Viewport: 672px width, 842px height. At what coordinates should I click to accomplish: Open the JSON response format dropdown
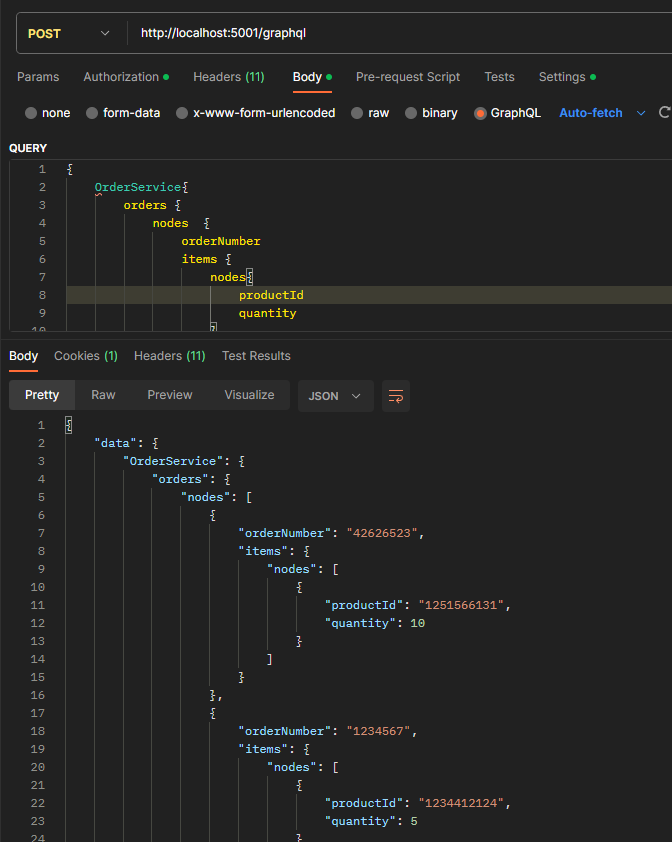(335, 395)
